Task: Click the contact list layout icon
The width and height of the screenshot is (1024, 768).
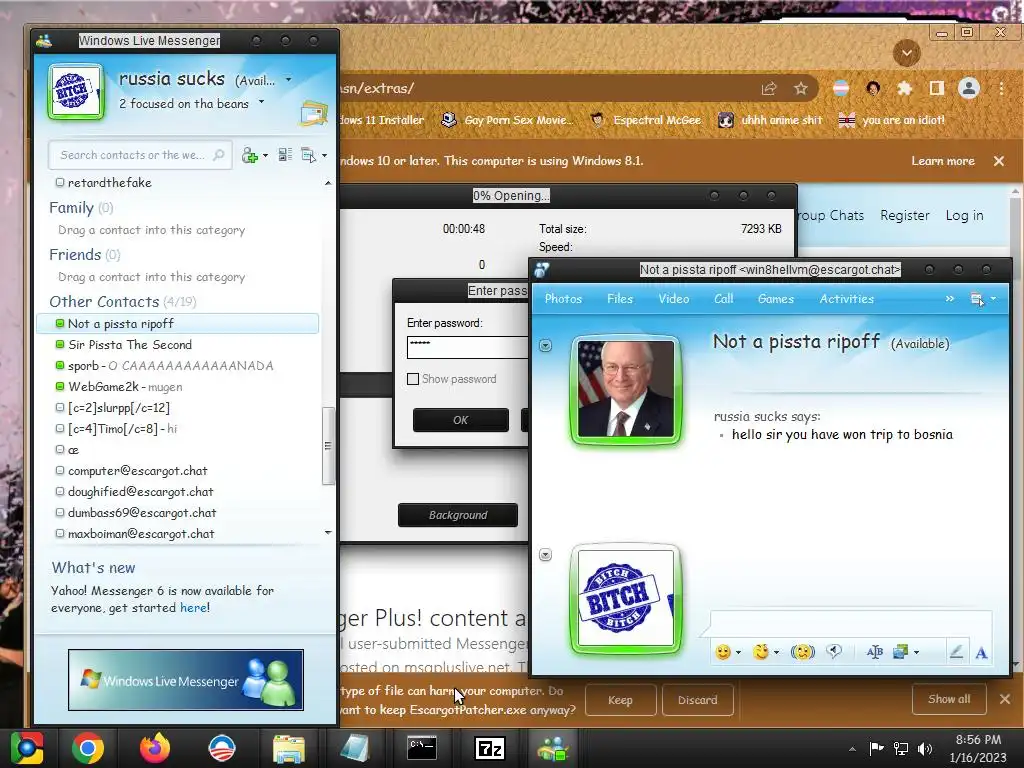Action: [285, 155]
